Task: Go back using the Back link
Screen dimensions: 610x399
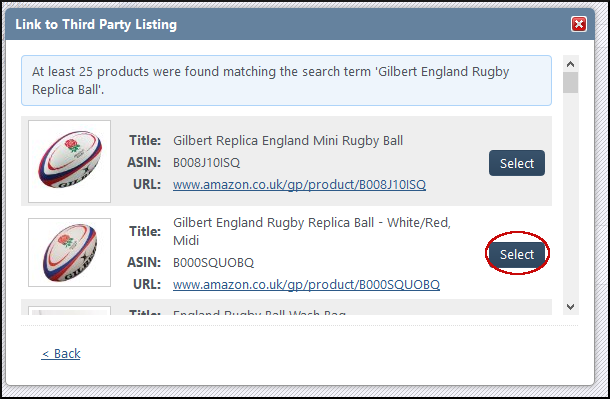Action: (61, 354)
